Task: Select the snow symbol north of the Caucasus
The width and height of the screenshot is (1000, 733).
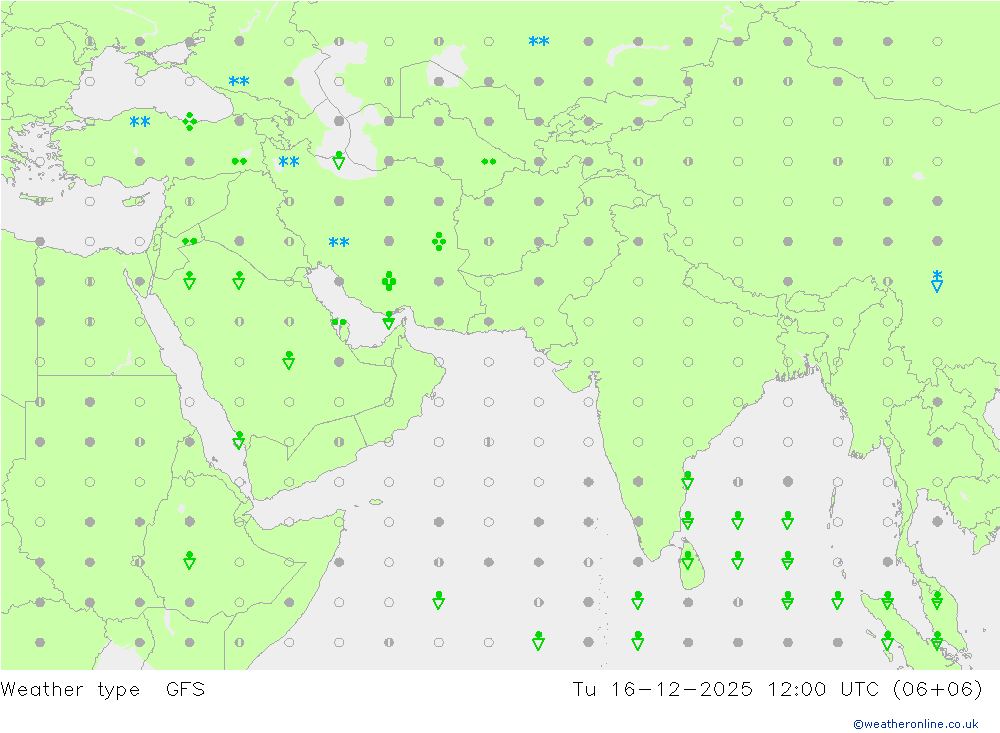Action: coord(239,82)
